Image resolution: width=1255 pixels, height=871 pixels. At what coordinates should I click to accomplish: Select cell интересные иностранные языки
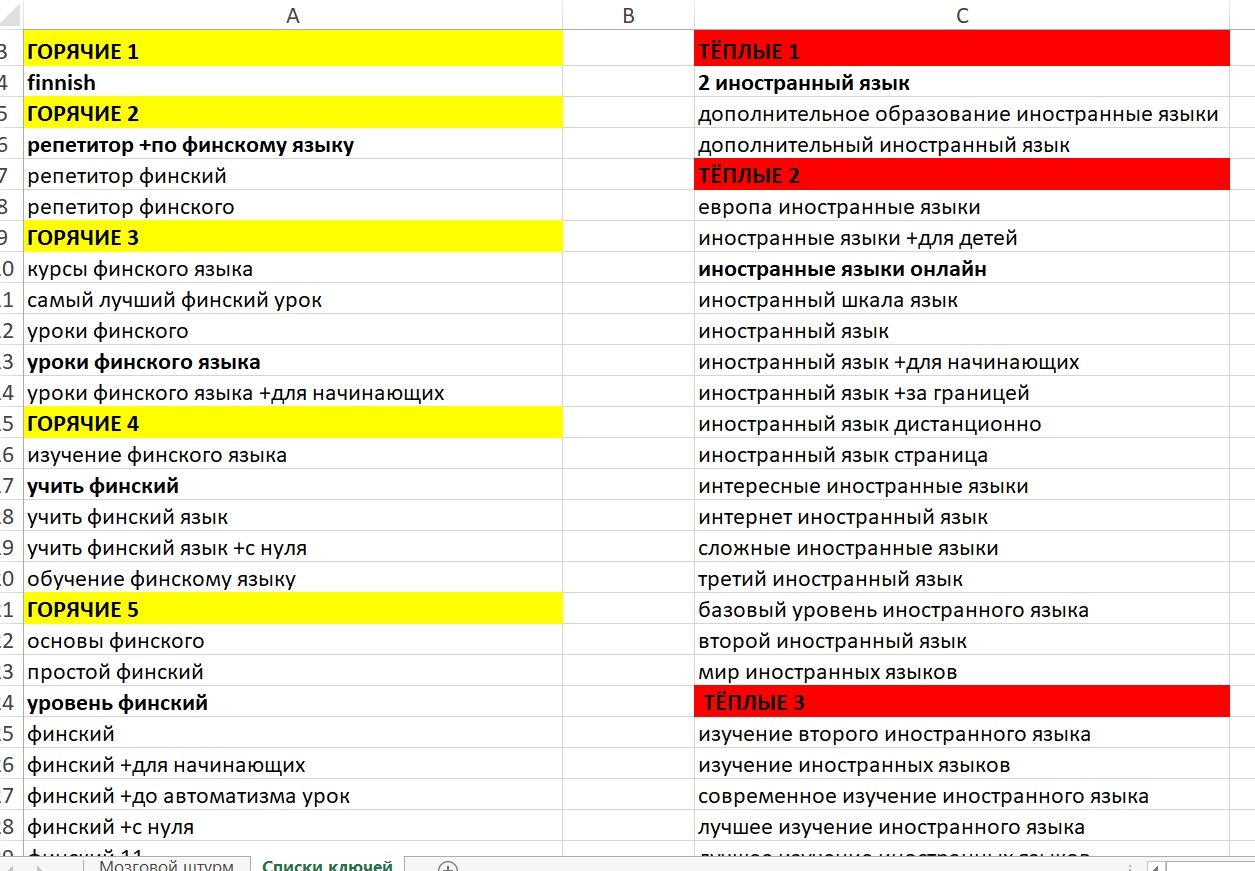962,485
